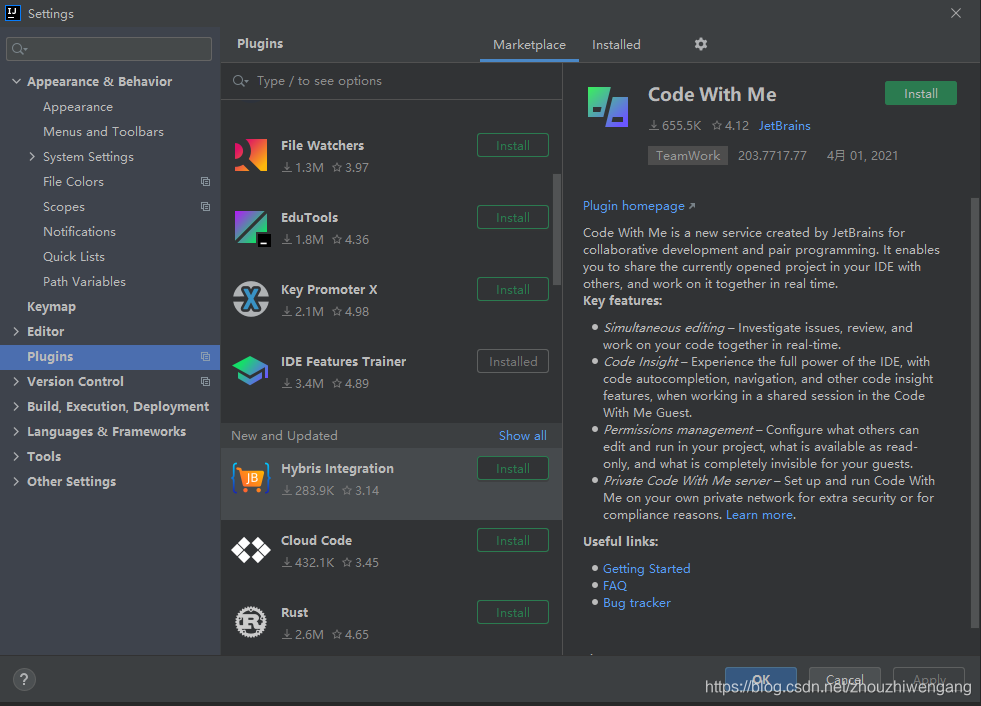This screenshot has height=706, width=981.
Task: Click the Installed button for IDE Features Trainer
Action: pyautogui.click(x=512, y=361)
